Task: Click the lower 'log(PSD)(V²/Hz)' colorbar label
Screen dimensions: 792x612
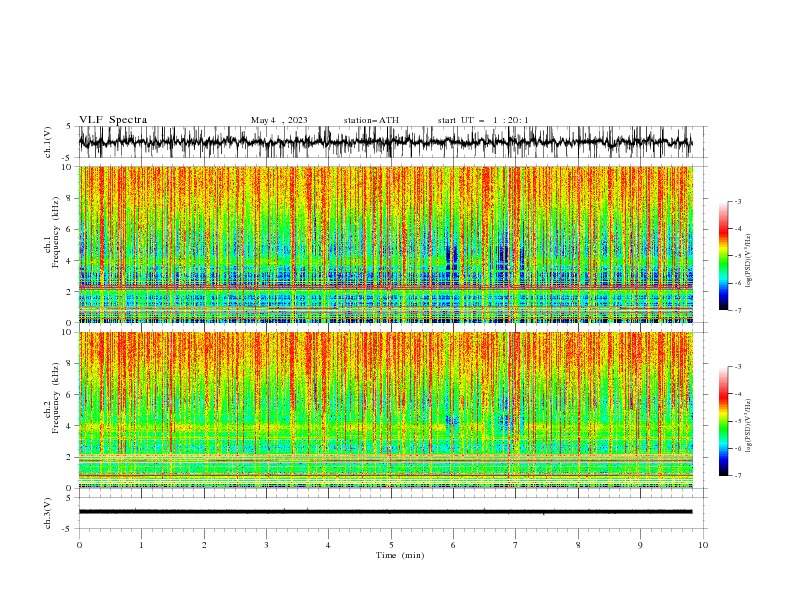Action: pos(748,426)
